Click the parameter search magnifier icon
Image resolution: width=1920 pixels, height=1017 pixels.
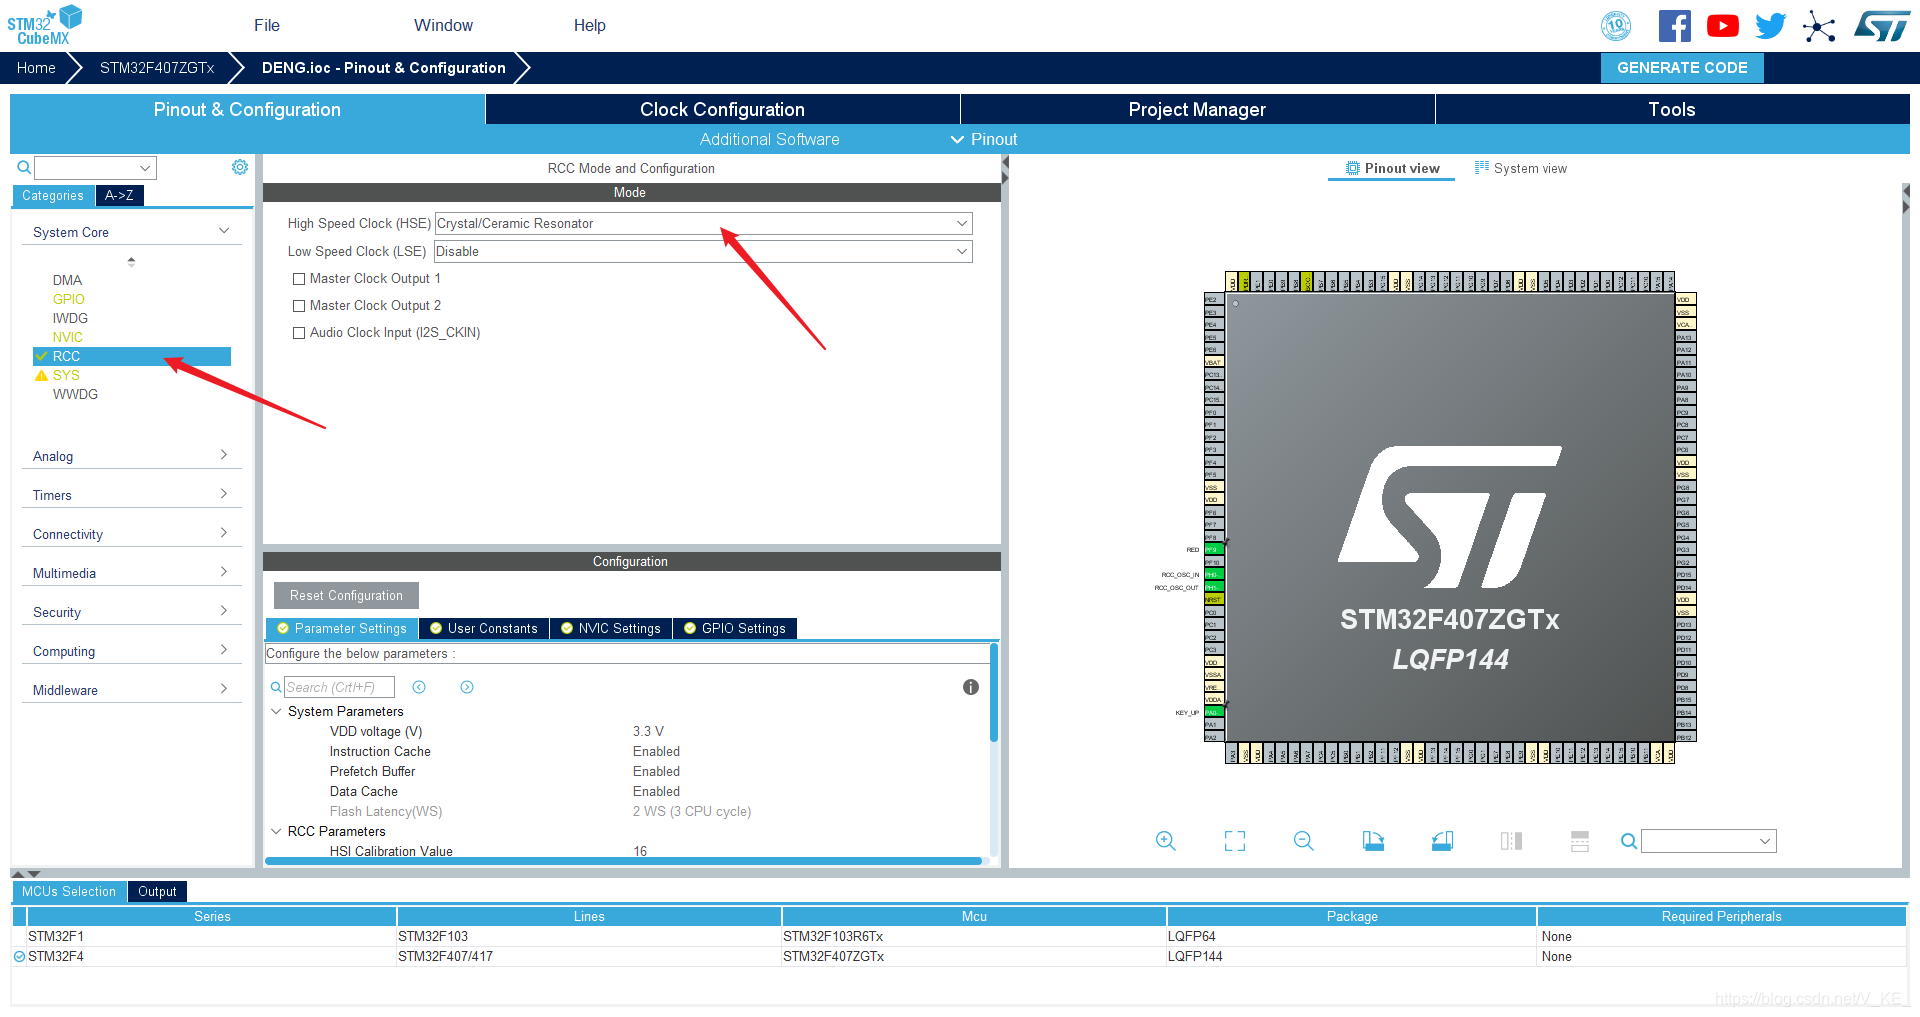[276, 687]
